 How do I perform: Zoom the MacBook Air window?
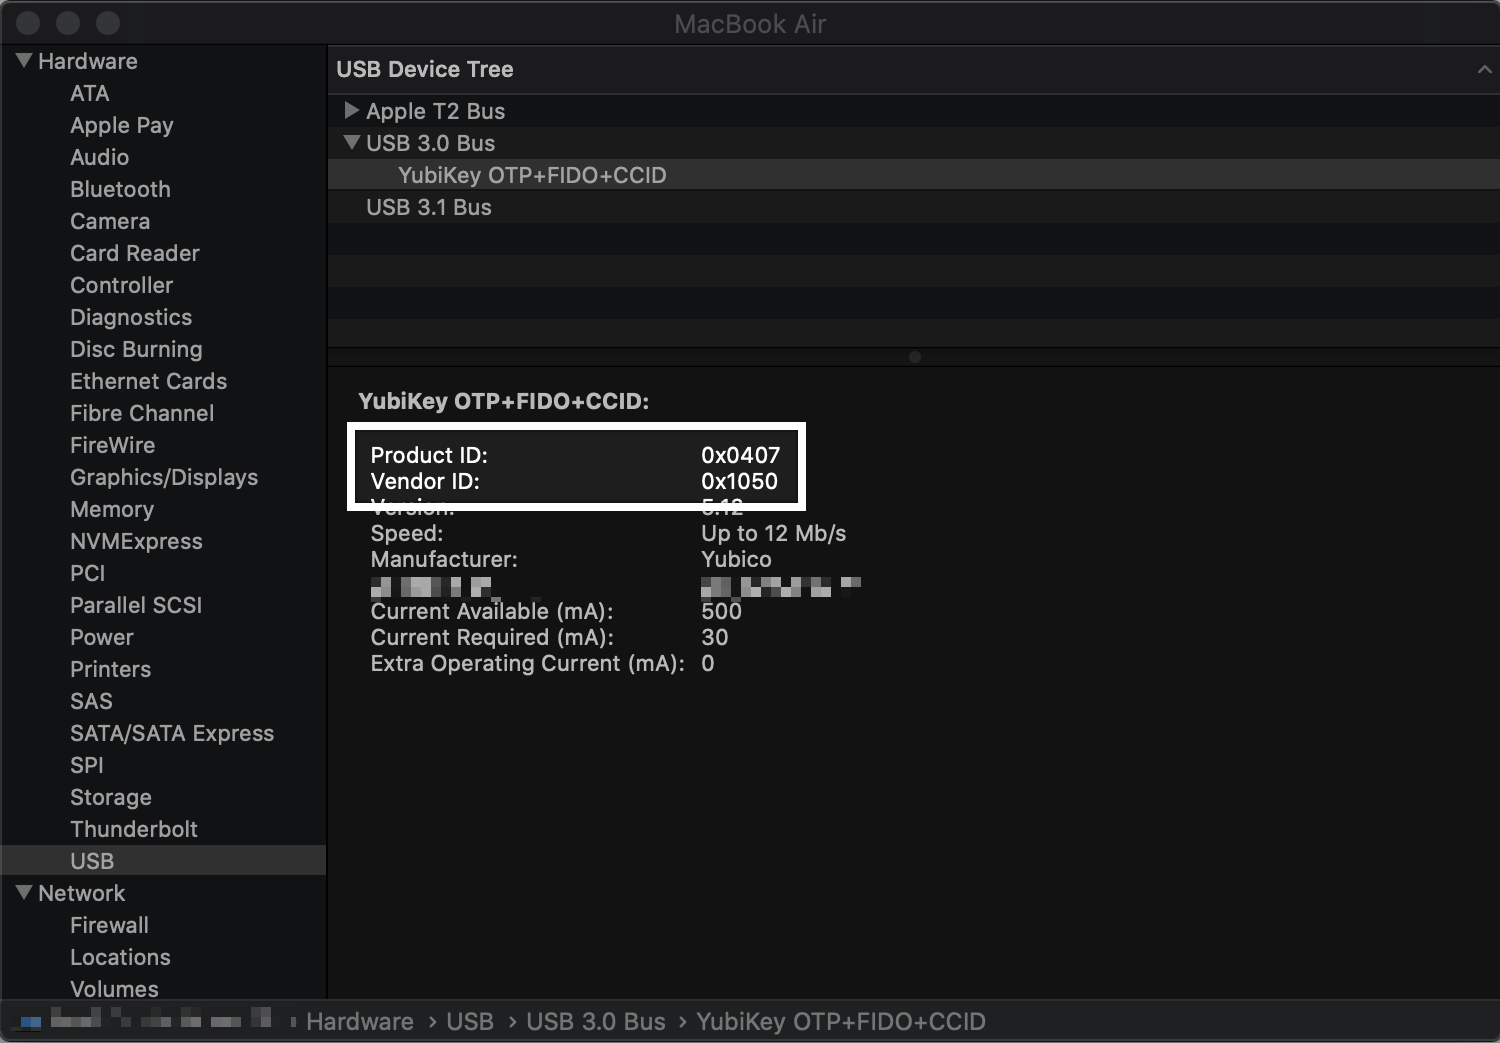(x=108, y=22)
